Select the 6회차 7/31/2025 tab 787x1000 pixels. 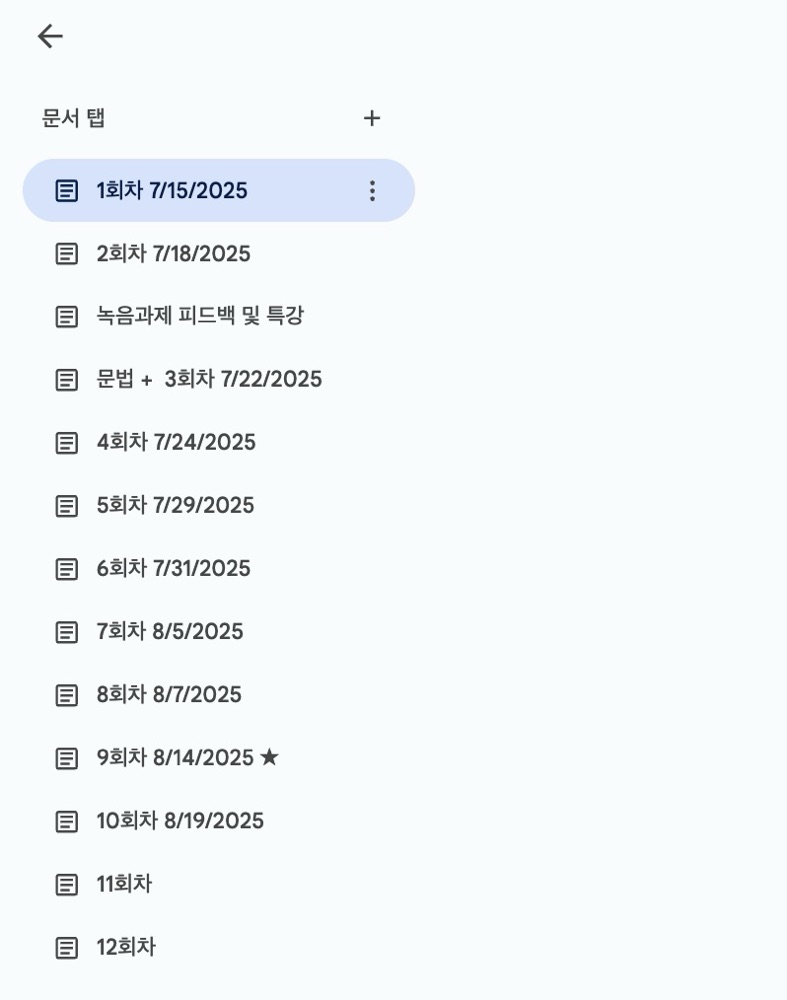coord(219,569)
